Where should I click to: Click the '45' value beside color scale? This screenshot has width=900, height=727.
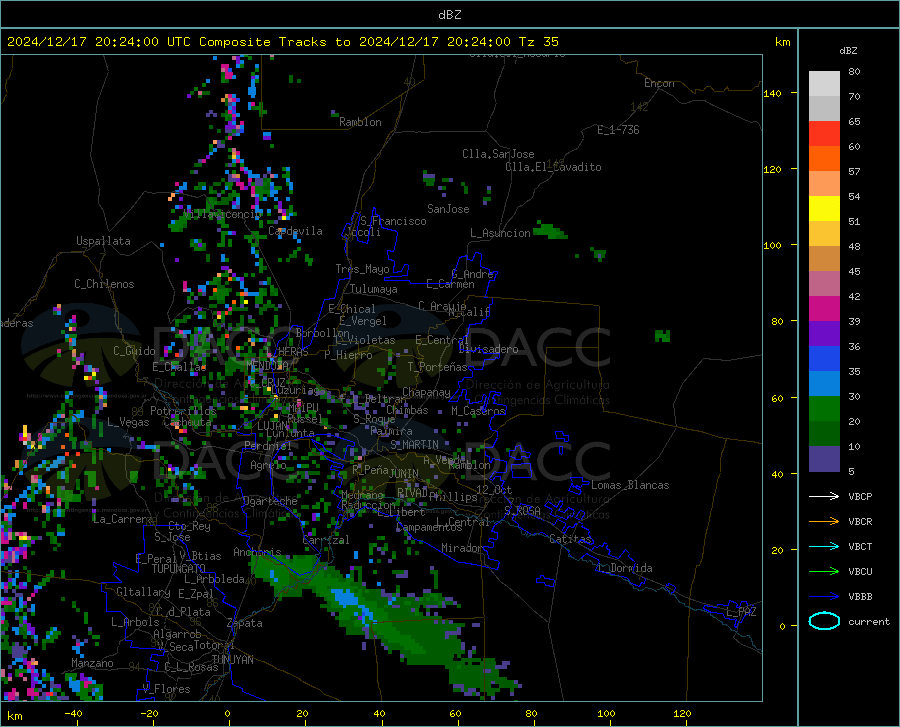[x=854, y=271]
